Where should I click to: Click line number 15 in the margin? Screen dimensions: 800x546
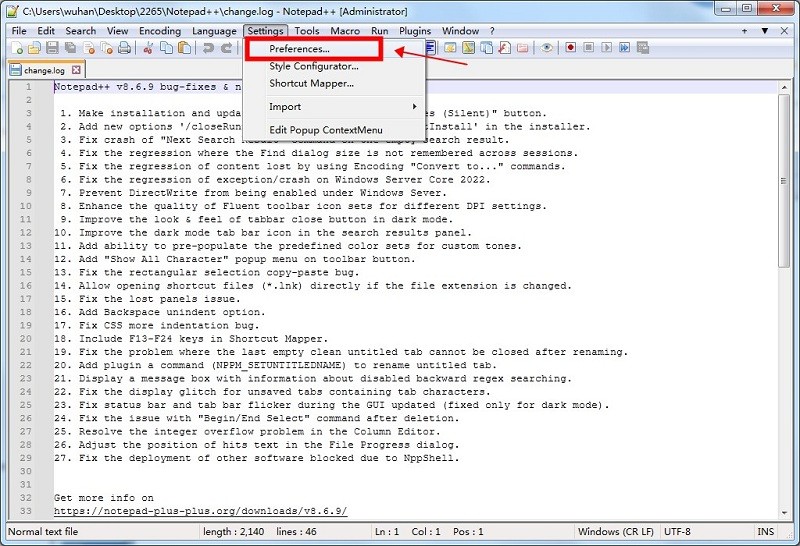[26, 272]
